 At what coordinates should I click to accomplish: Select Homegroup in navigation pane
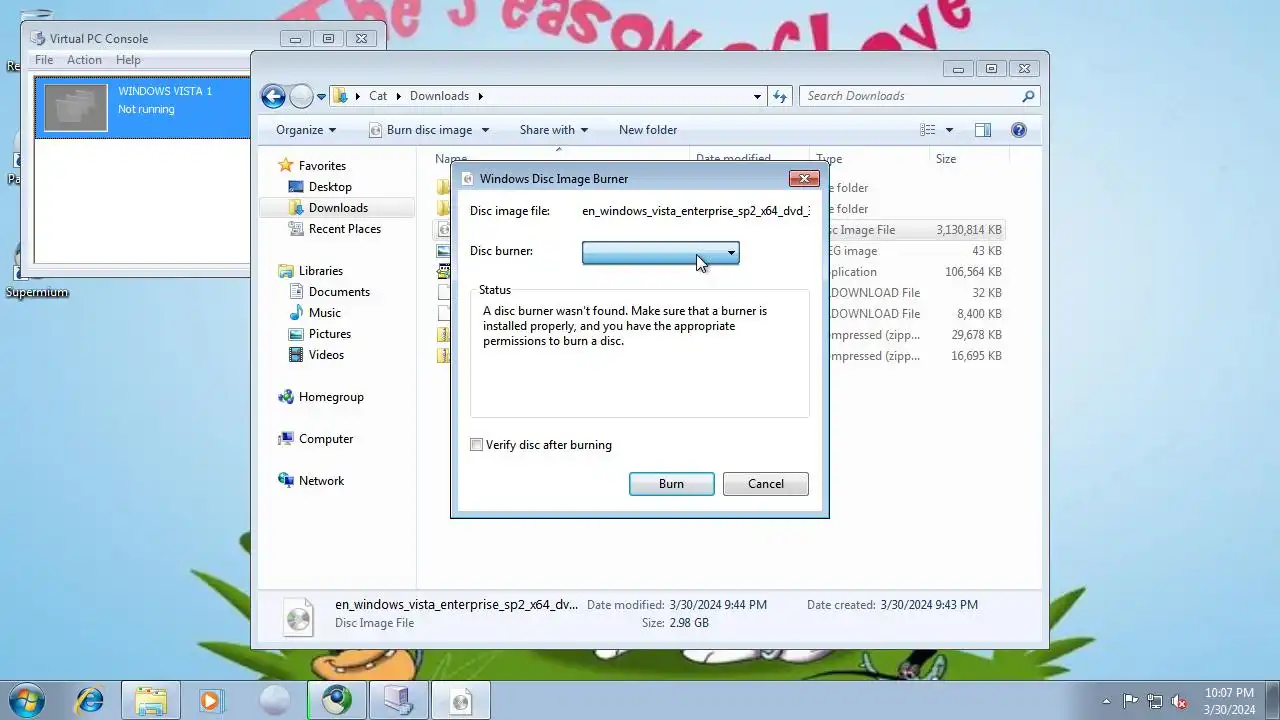pyautogui.click(x=331, y=397)
